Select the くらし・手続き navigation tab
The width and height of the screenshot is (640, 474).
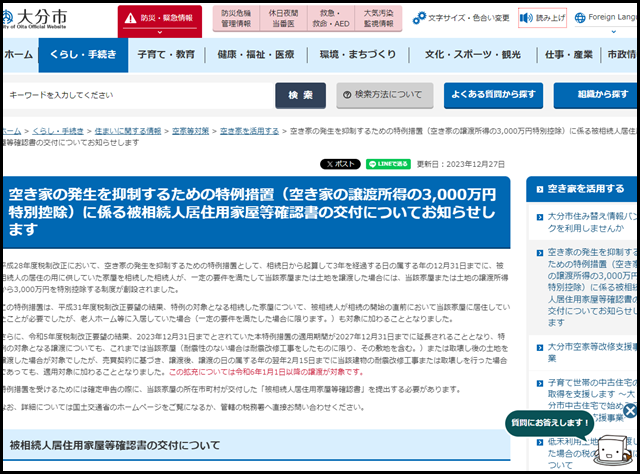click(83, 55)
